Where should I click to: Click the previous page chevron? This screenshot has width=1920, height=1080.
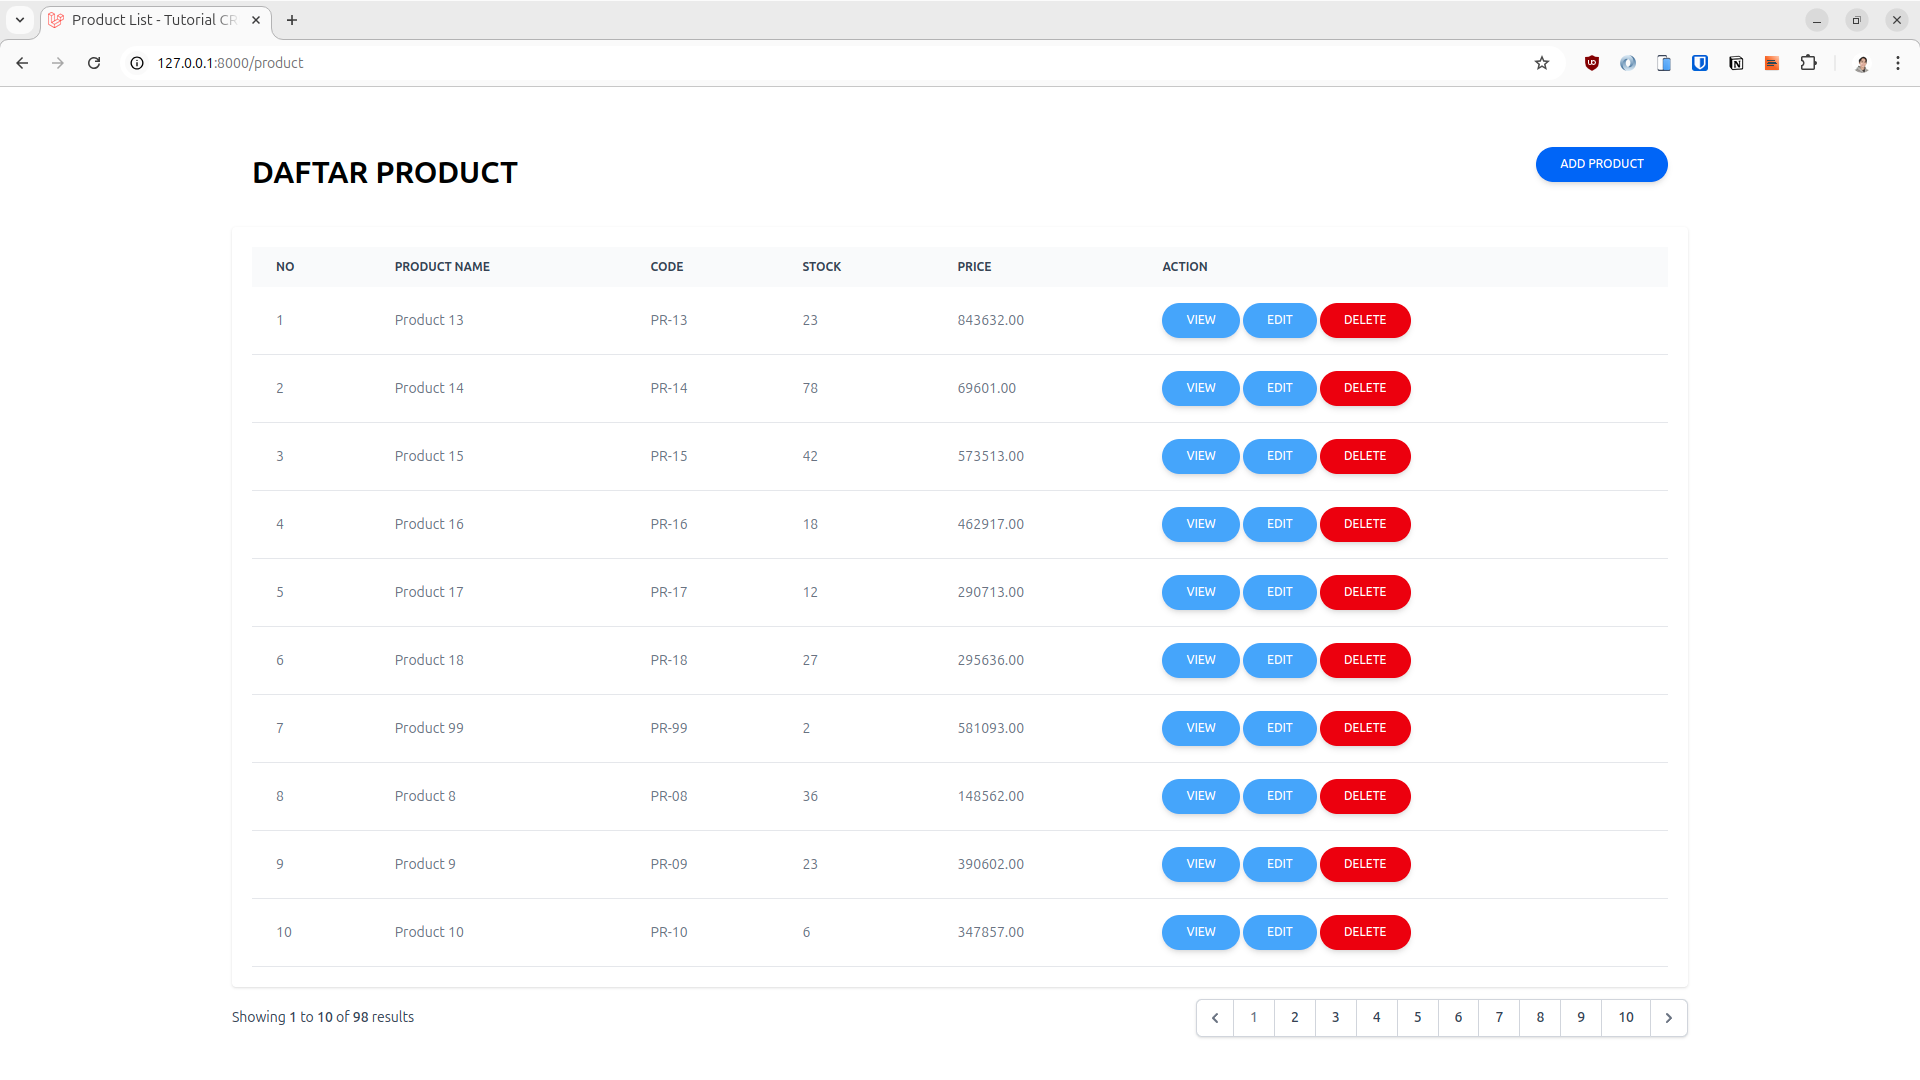(x=1214, y=1017)
